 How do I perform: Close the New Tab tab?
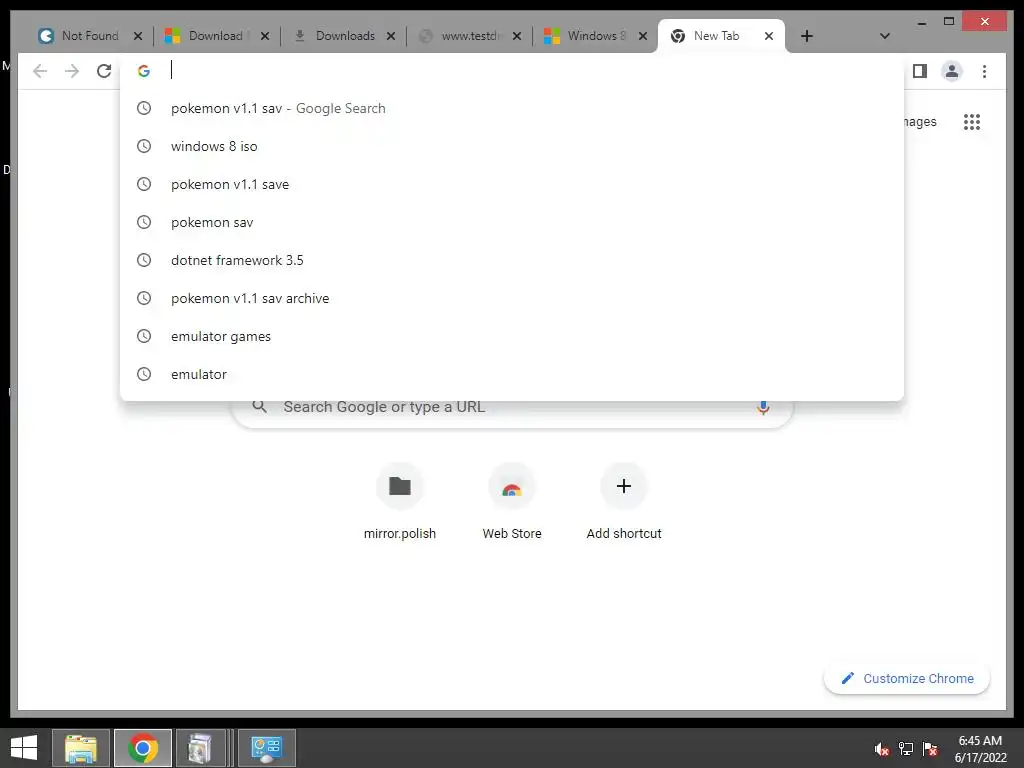[x=769, y=36]
